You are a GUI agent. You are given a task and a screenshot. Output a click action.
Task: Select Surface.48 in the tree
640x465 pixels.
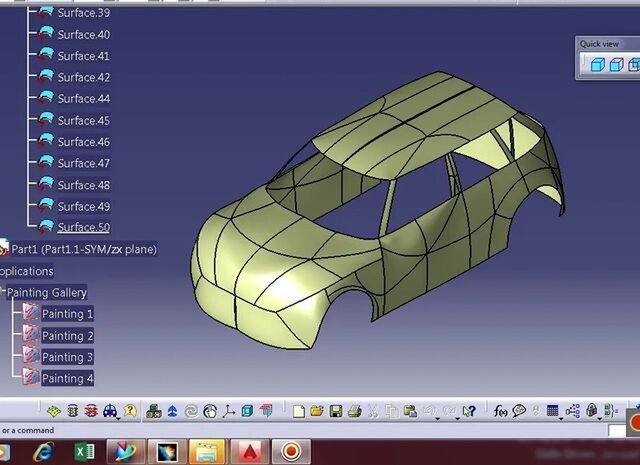84,185
